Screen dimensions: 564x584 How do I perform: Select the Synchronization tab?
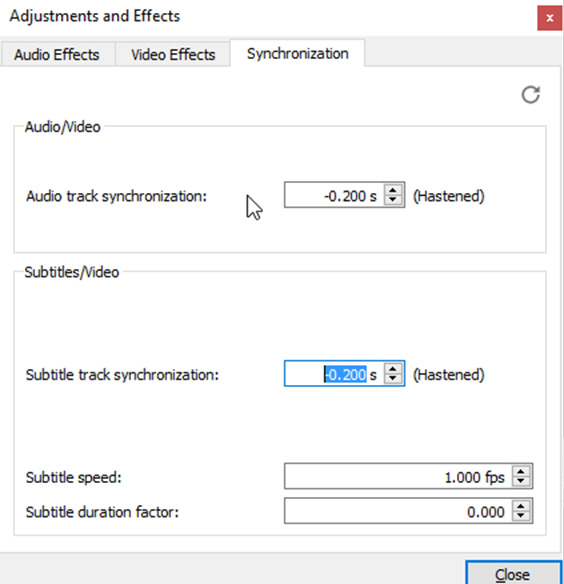coord(297,54)
